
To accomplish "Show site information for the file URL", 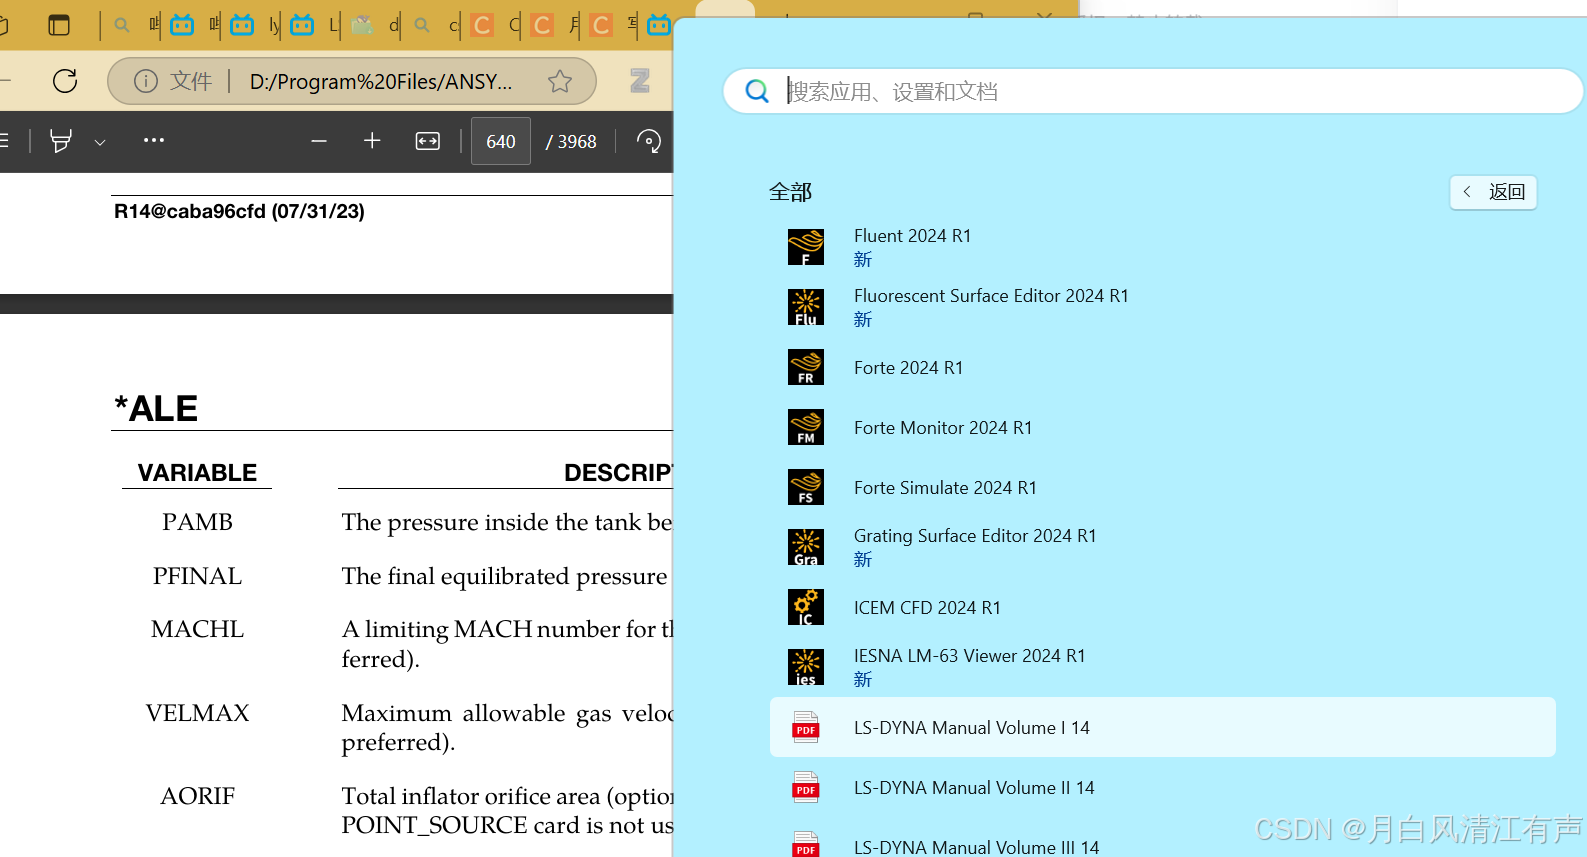I will 146,81.
